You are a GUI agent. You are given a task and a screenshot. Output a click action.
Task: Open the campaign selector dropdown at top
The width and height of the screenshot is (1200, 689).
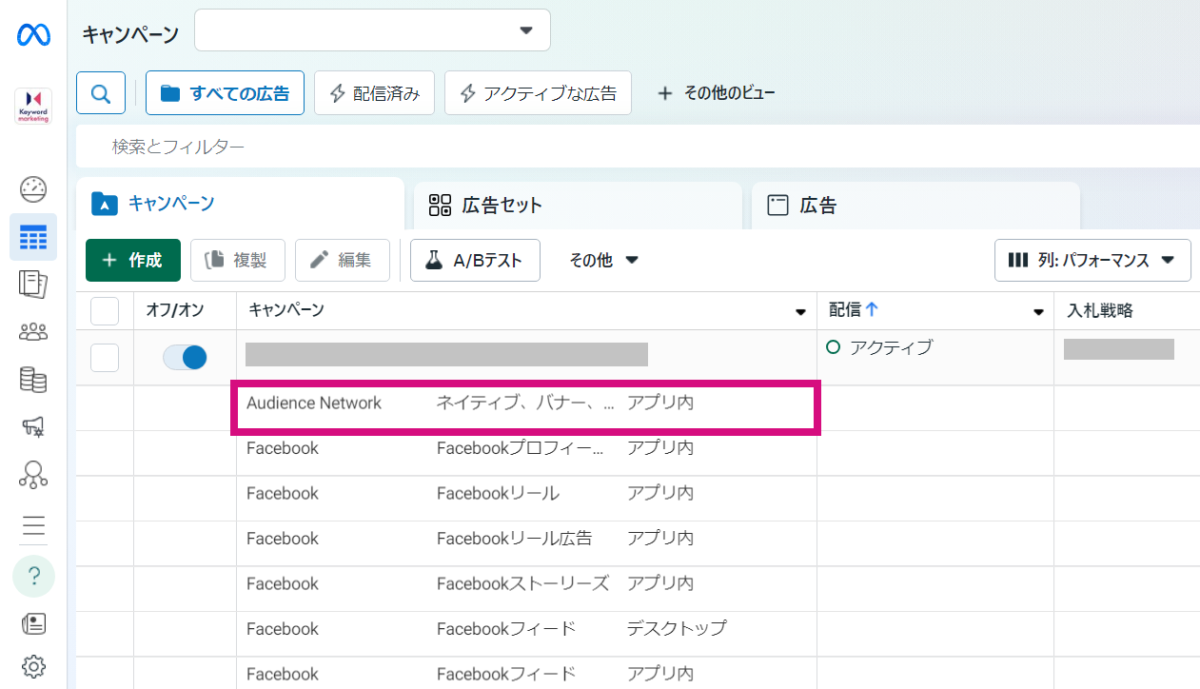coord(372,30)
